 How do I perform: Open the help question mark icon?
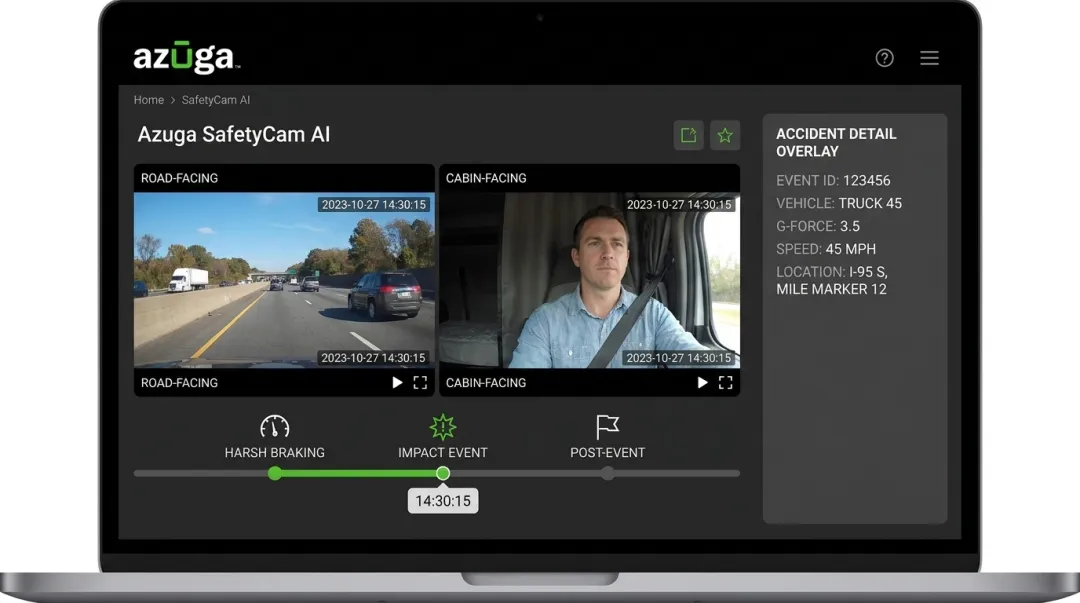point(884,58)
